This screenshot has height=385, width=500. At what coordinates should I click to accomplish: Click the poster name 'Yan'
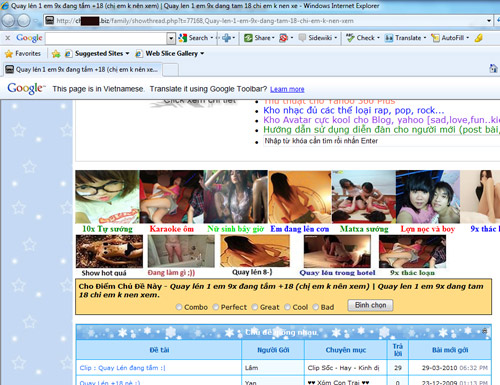[x=251, y=382]
